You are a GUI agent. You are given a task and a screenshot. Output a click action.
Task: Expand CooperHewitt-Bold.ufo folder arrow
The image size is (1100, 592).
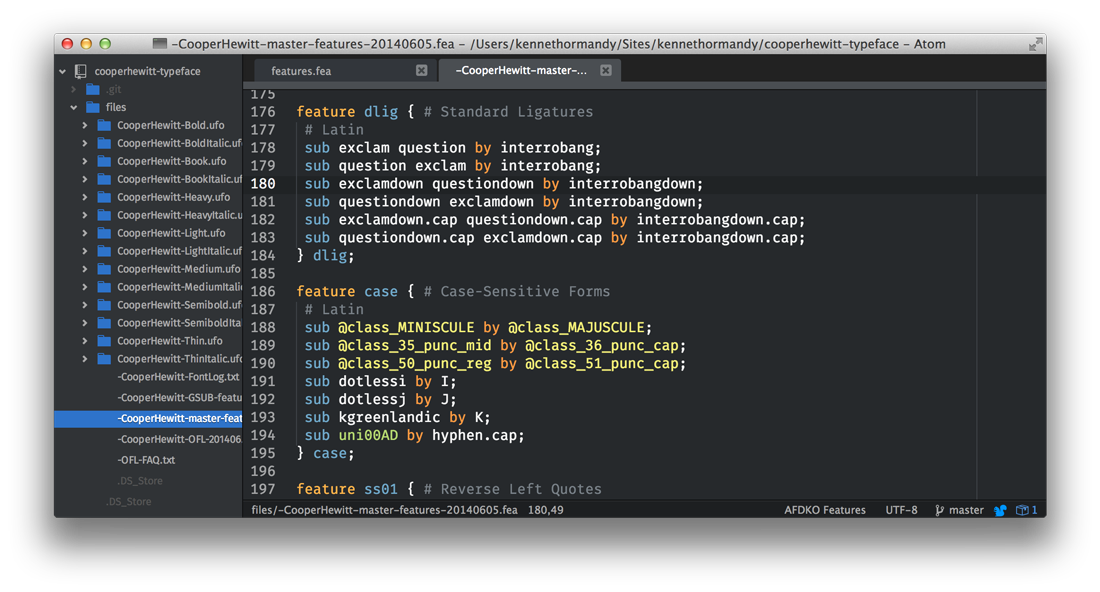(x=85, y=125)
